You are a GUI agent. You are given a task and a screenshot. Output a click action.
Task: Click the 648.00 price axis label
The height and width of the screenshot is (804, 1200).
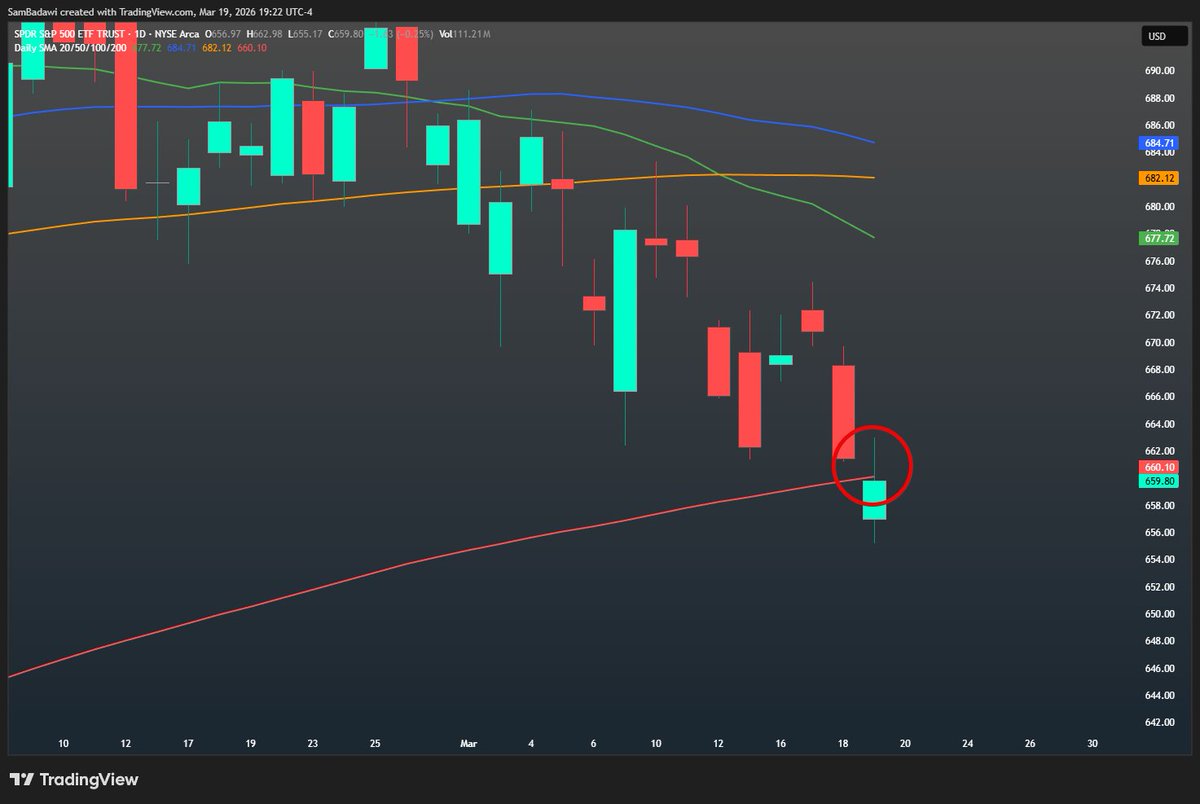[x=1159, y=641]
